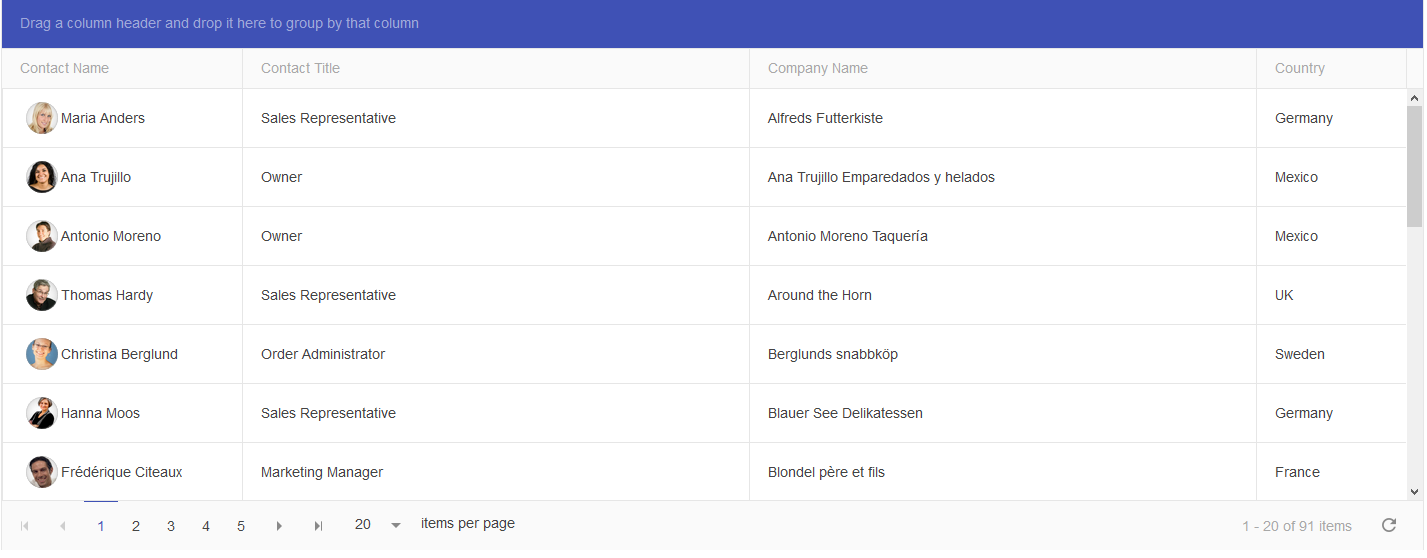
Task: Sort by the Company Name column header
Action: 817,68
